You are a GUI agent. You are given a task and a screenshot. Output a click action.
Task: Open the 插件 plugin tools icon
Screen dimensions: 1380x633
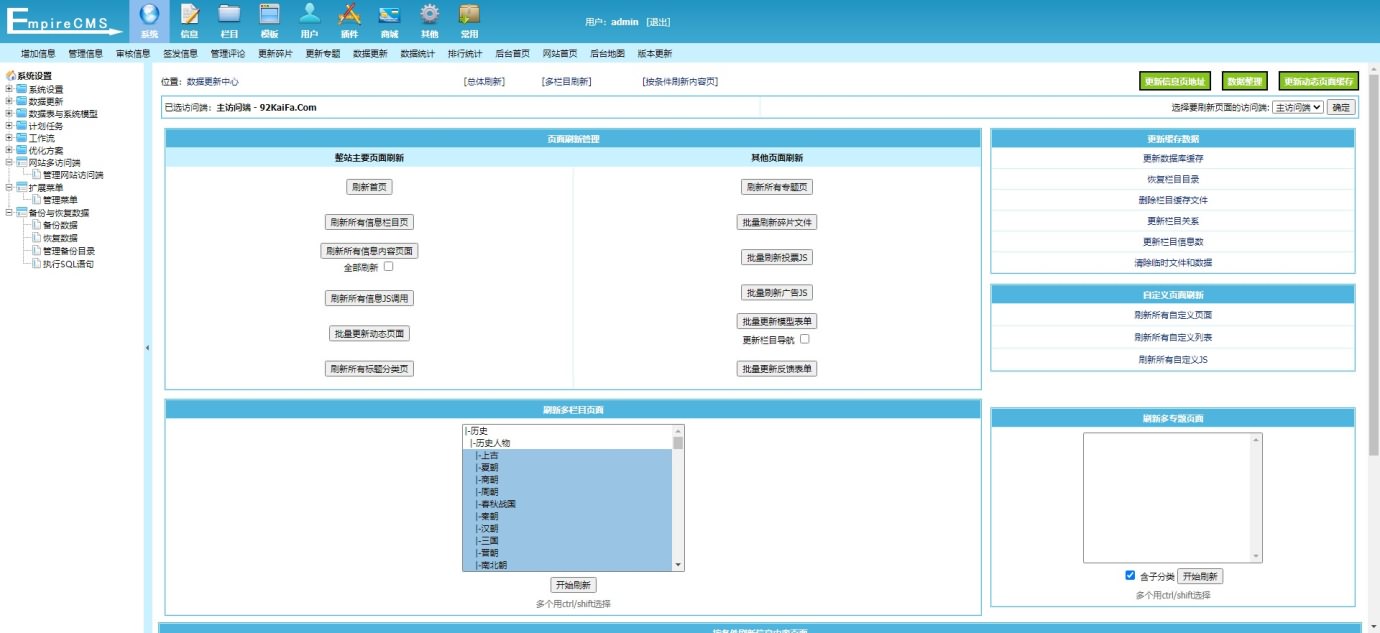click(349, 14)
